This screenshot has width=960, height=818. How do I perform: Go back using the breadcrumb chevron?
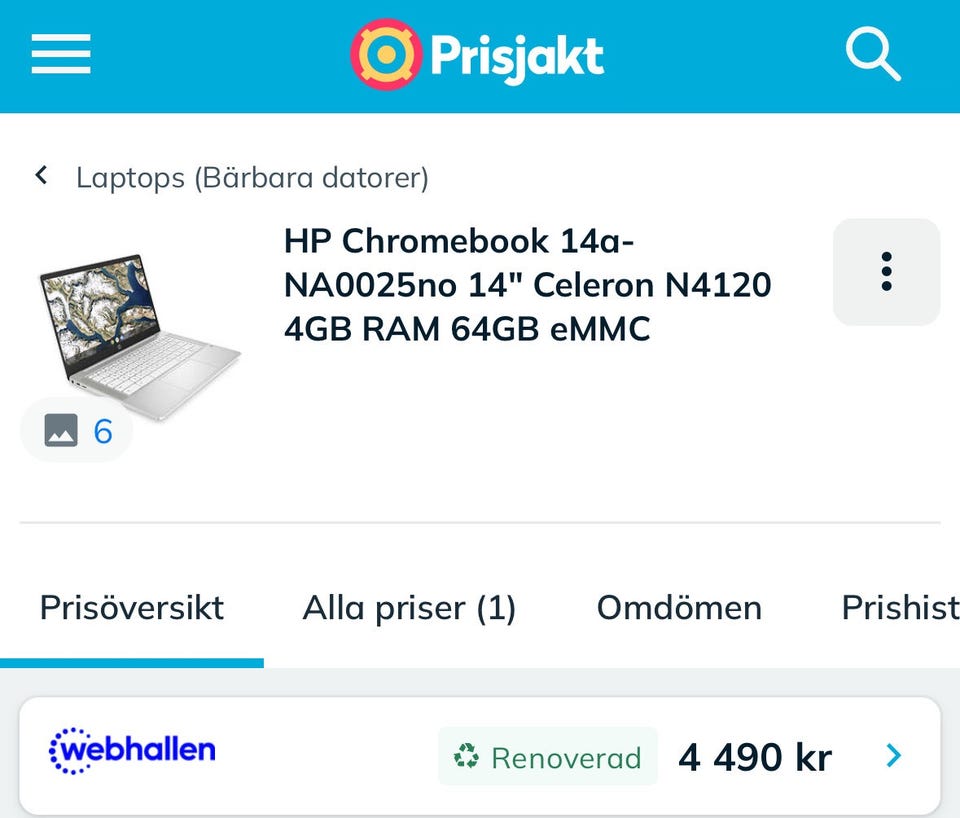[x=42, y=177]
